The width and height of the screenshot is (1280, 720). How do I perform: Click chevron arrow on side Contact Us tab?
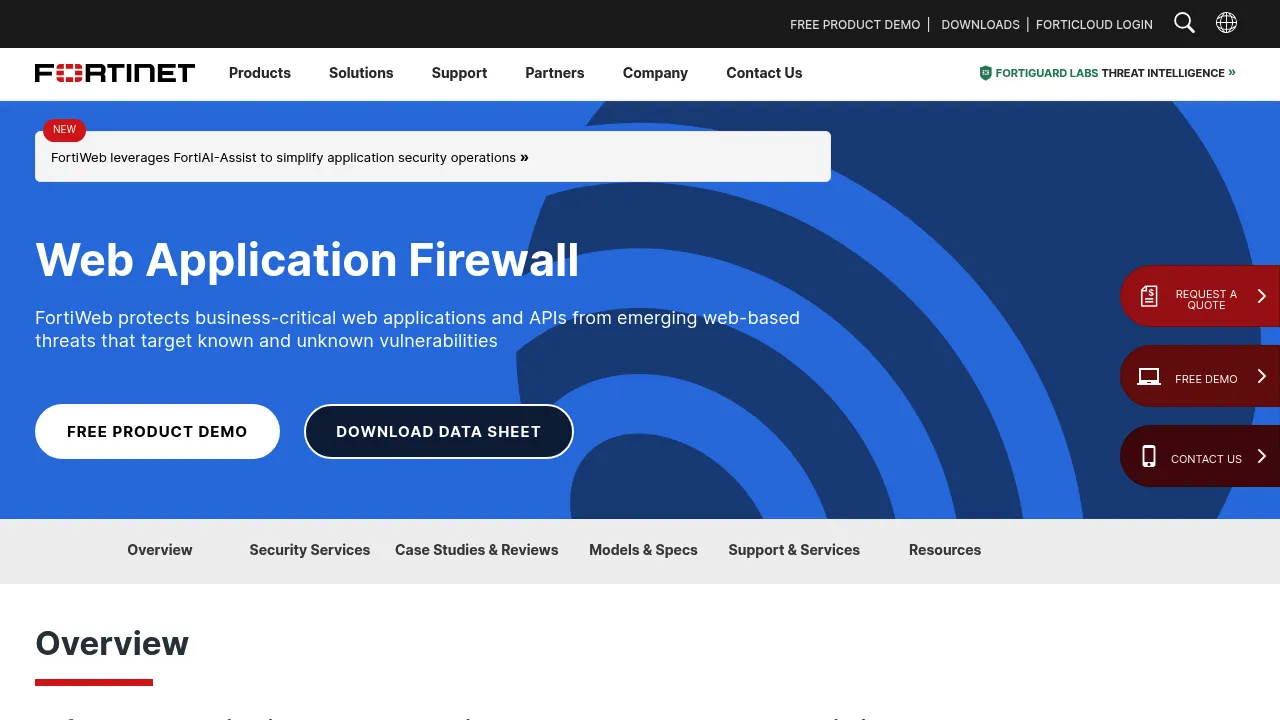(x=1262, y=456)
